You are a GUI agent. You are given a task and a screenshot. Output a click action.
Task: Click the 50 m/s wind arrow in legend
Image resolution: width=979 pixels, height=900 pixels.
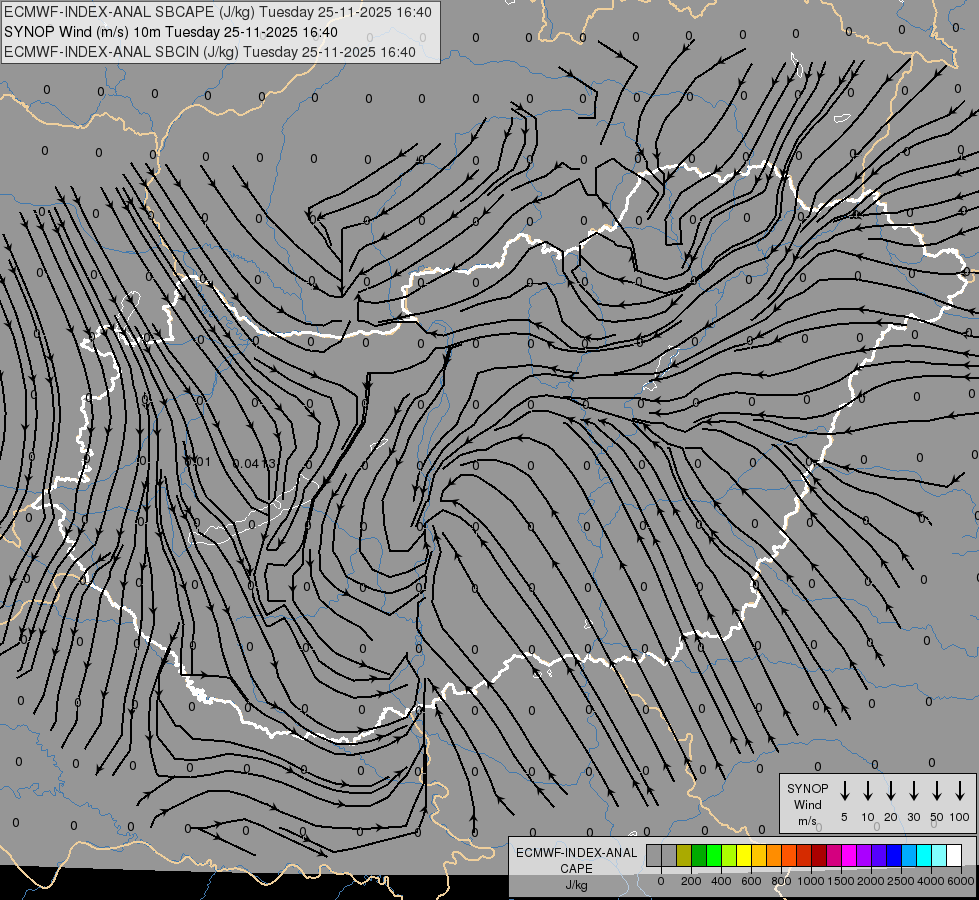tap(937, 791)
